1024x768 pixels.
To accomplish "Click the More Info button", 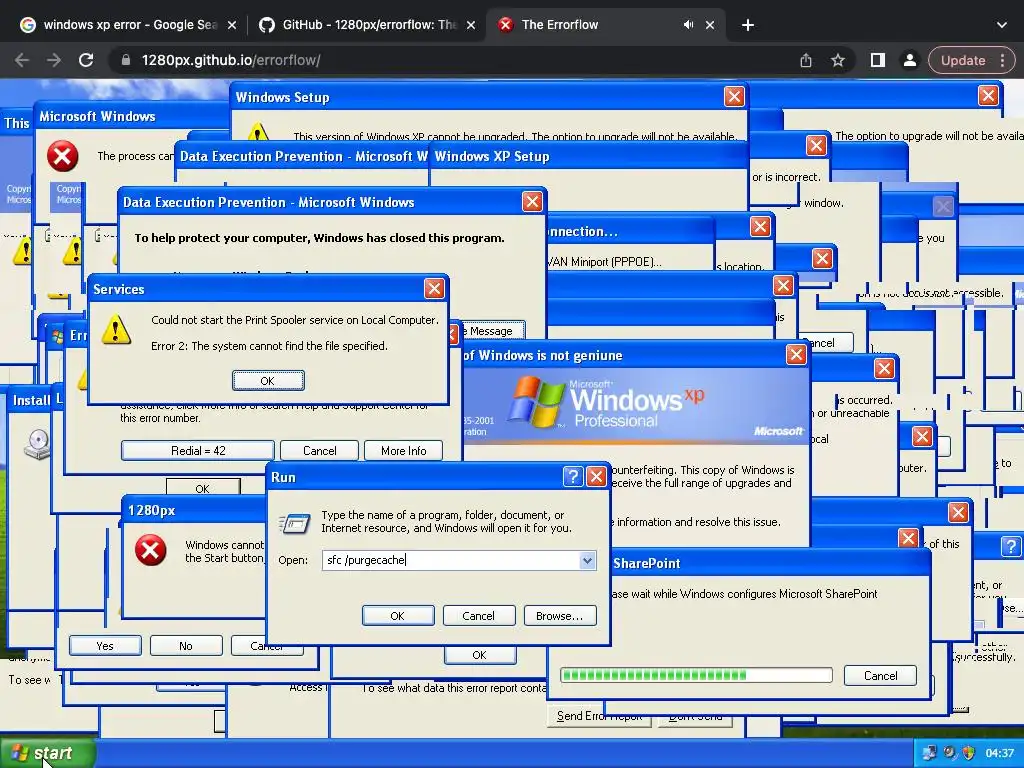I will [x=404, y=451].
